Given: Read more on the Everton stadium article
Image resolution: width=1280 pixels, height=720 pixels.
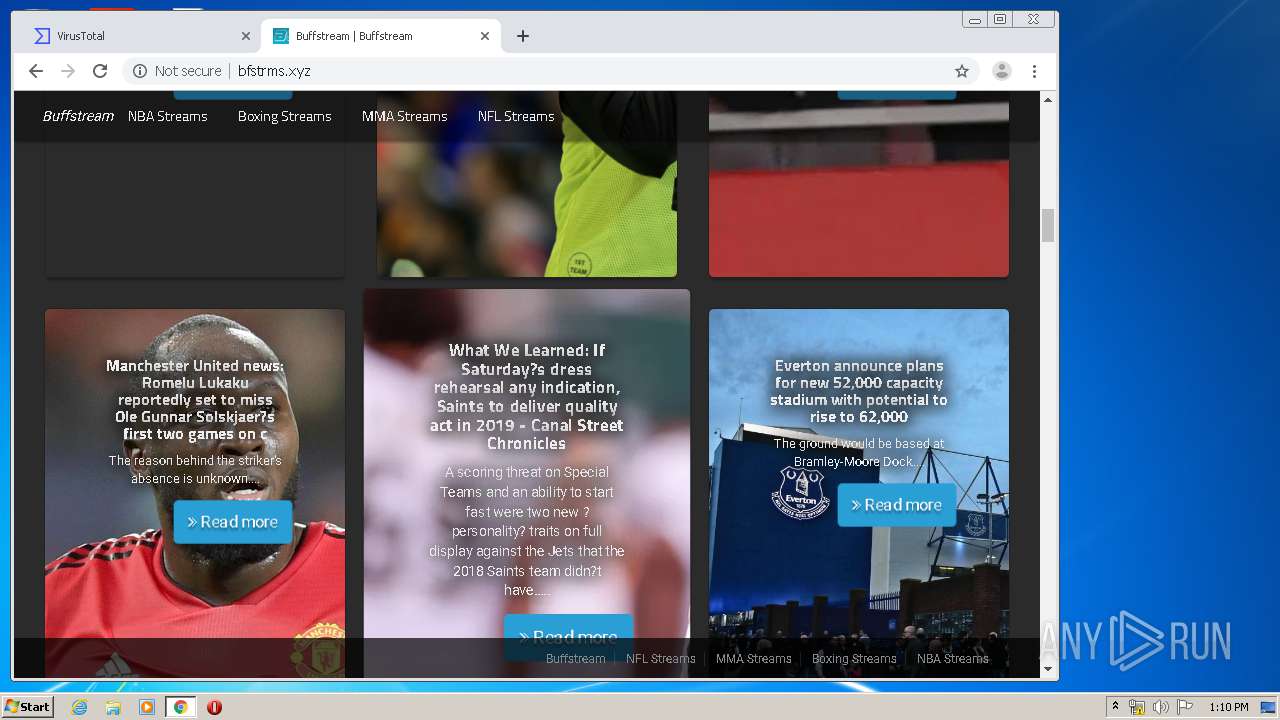Looking at the screenshot, I should point(897,505).
